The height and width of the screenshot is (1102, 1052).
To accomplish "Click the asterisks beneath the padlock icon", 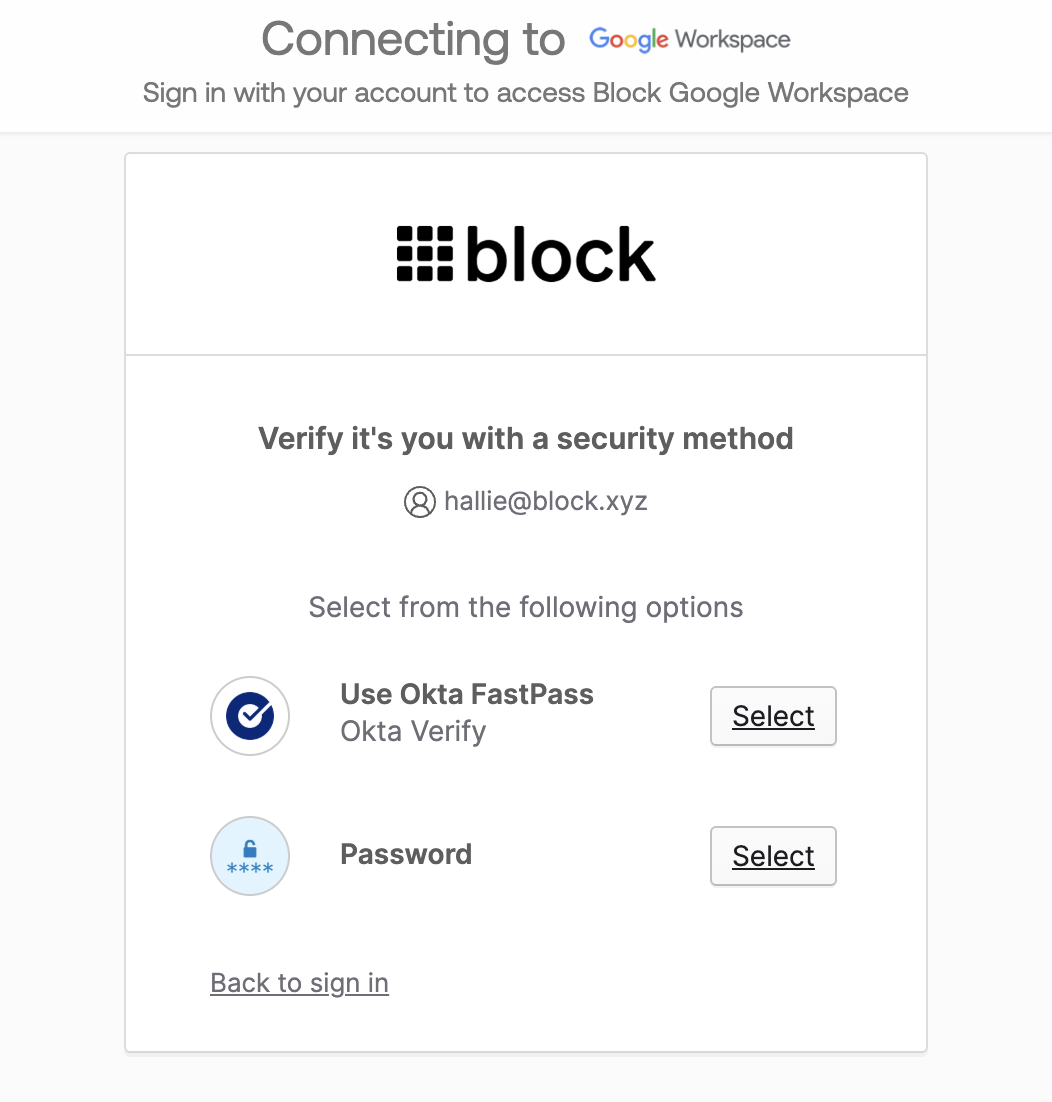I will click(250, 869).
